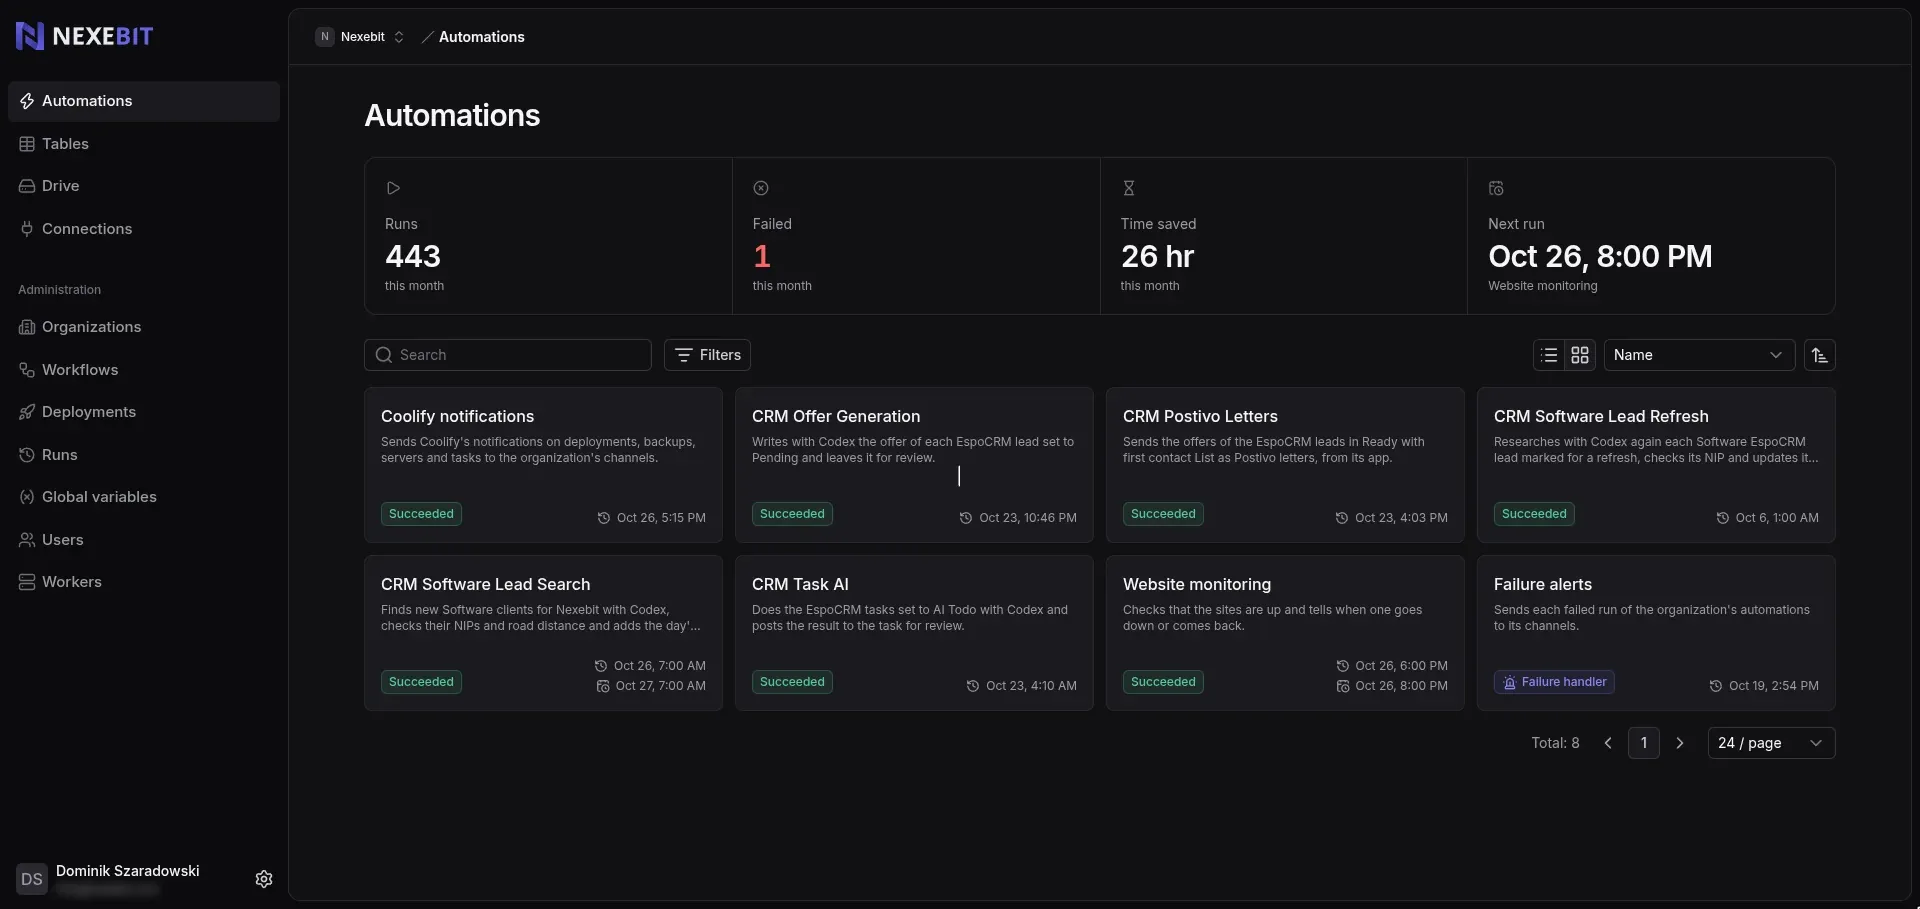This screenshot has height=909, width=1920.
Task: Expand the Nexebit organization switcher
Action: click(x=360, y=37)
